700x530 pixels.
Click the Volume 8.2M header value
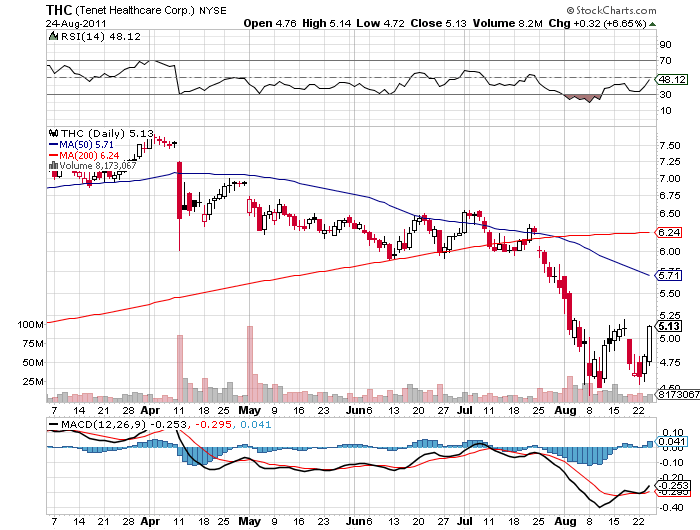(x=508, y=23)
